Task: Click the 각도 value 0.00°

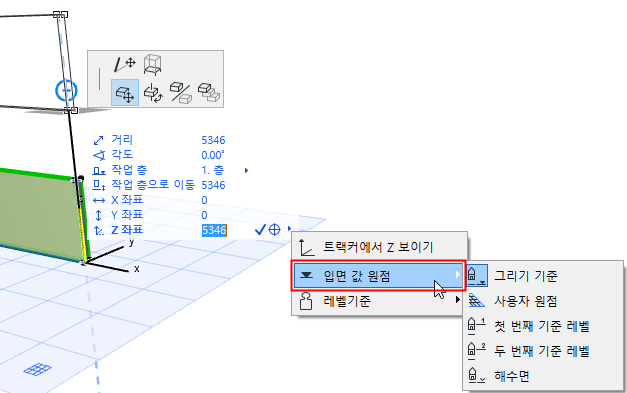Action: [x=213, y=155]
